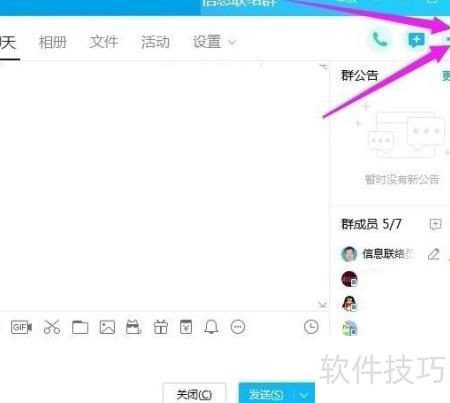Image resolution: width=450 pixels, height=403 pixels.
Task: Expand send options arrow beside 发送
Action: click(304, 395)
